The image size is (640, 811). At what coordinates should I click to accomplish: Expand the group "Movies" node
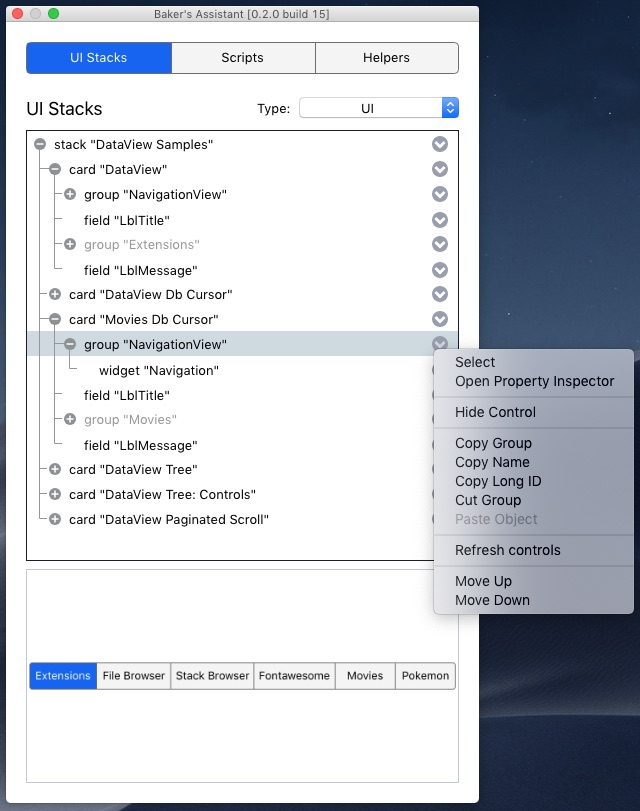[x=70, y=420]
